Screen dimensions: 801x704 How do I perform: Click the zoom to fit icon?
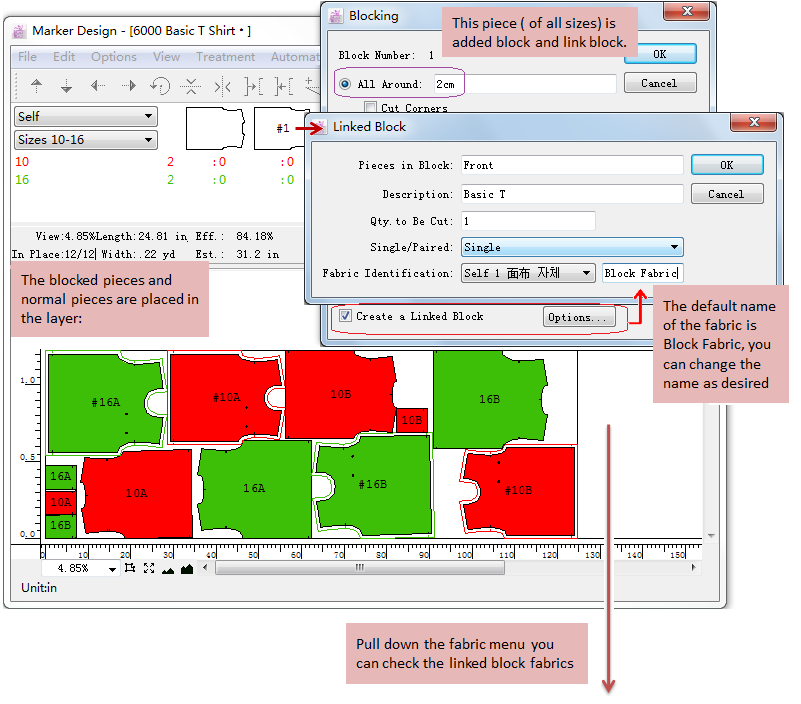148,568
